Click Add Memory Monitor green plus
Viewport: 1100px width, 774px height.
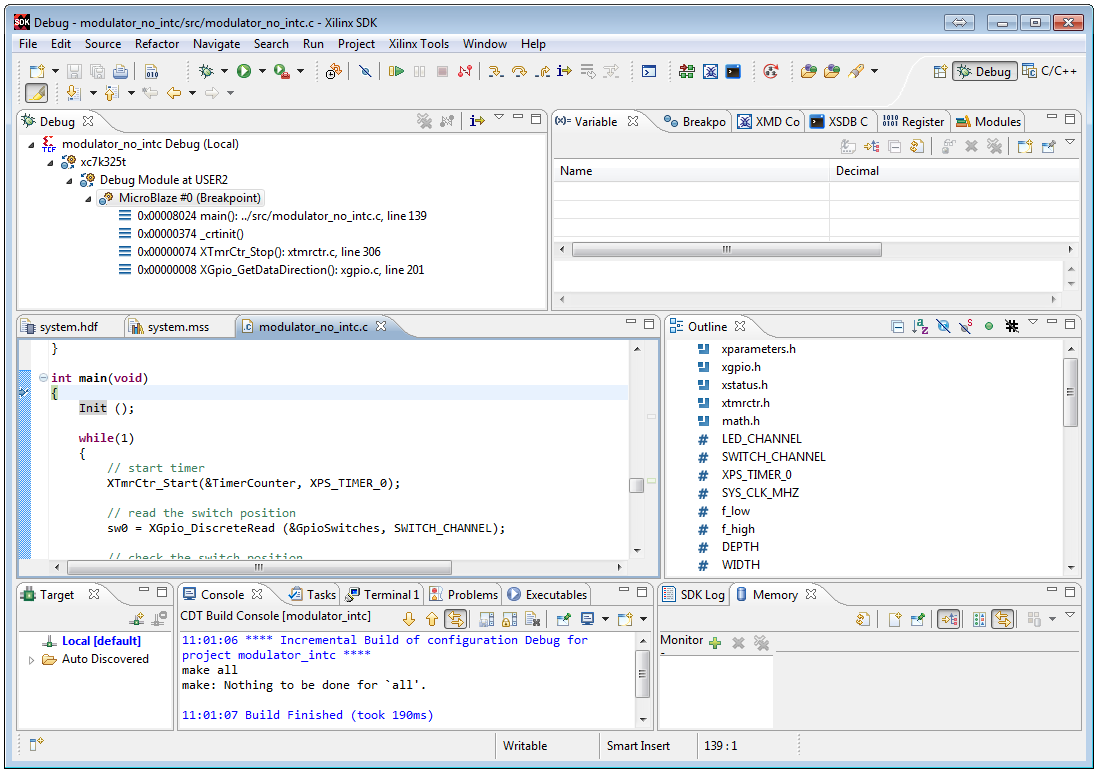coord(715,642)
